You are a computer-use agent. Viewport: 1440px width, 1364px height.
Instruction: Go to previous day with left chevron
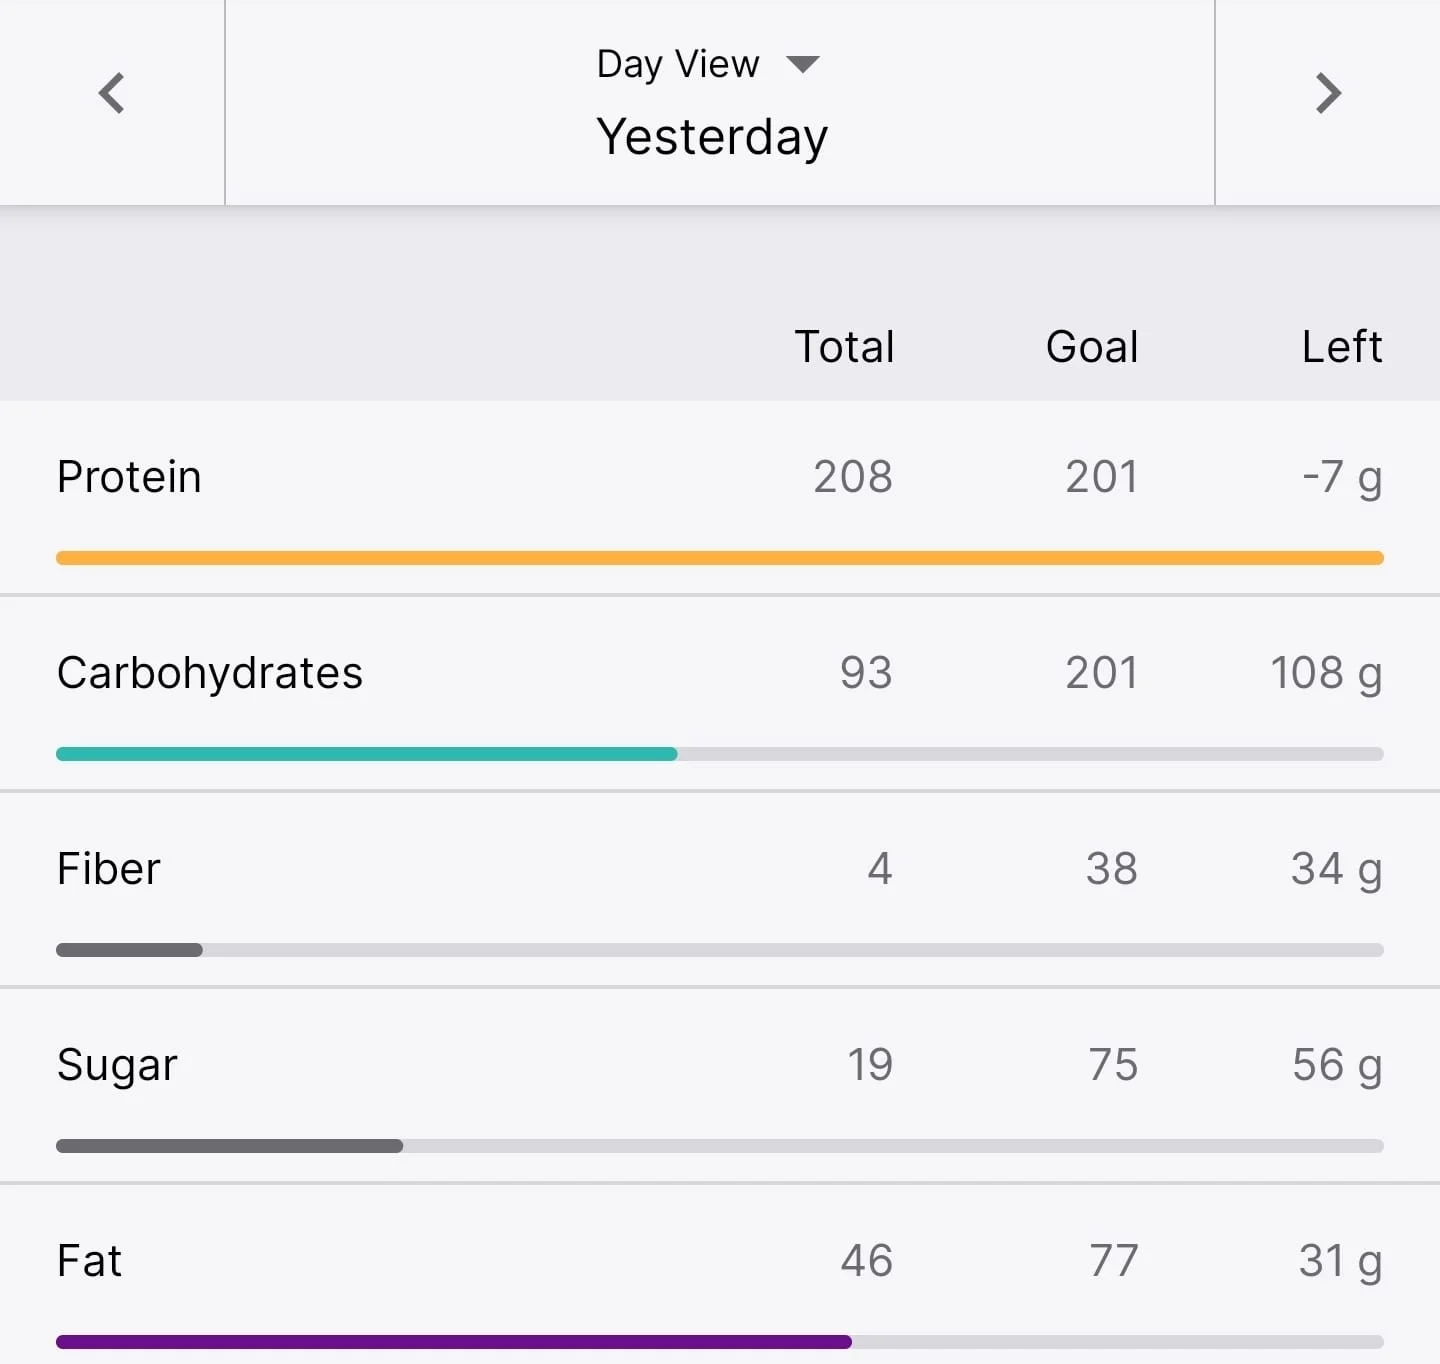[x=111, y=94]
